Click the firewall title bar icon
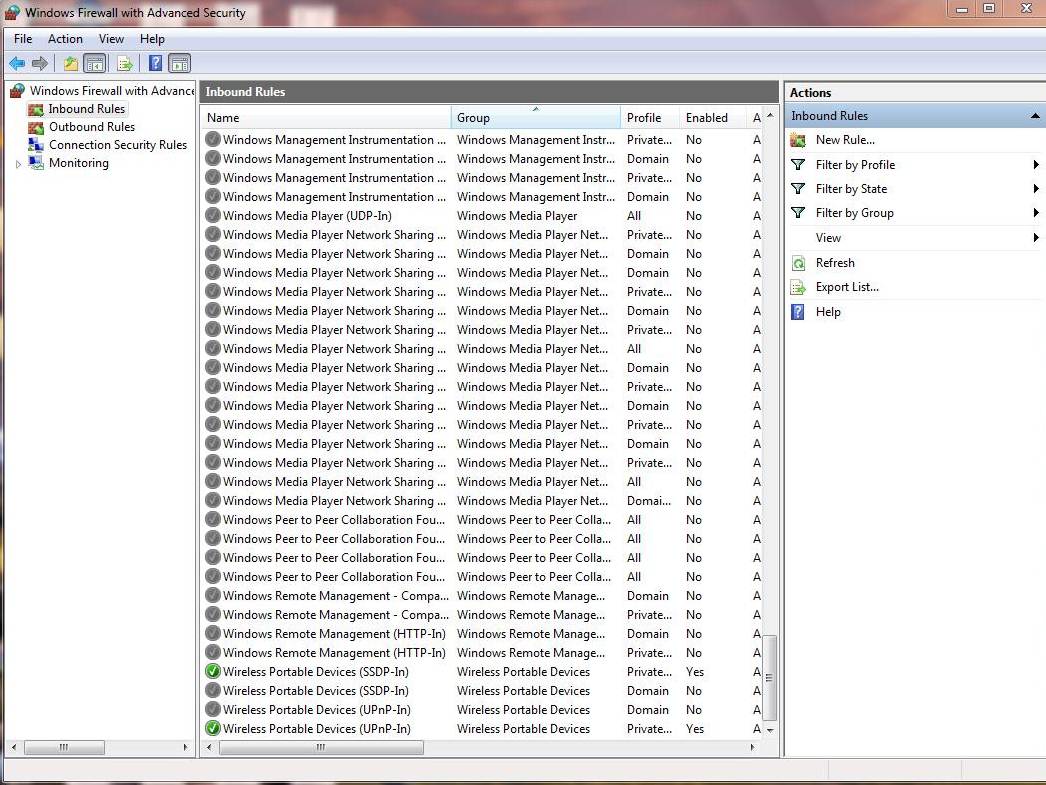This screenshot has height=785, width=1046. pyautogui.click(x=12, y=12)
